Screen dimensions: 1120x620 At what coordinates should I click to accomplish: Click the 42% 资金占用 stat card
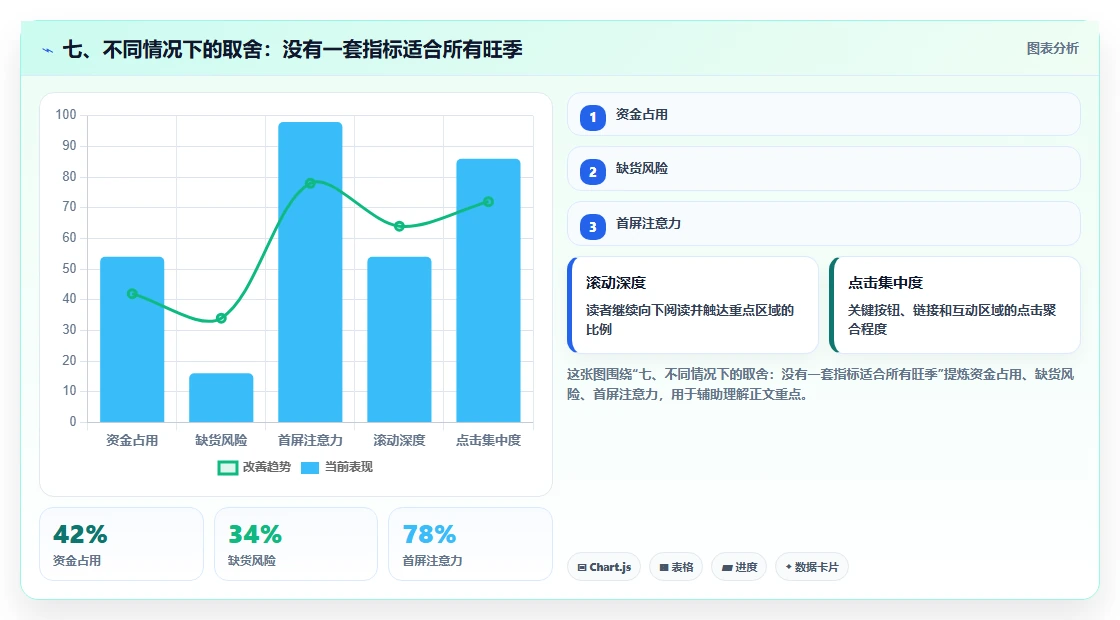click(x=121, y=544)
